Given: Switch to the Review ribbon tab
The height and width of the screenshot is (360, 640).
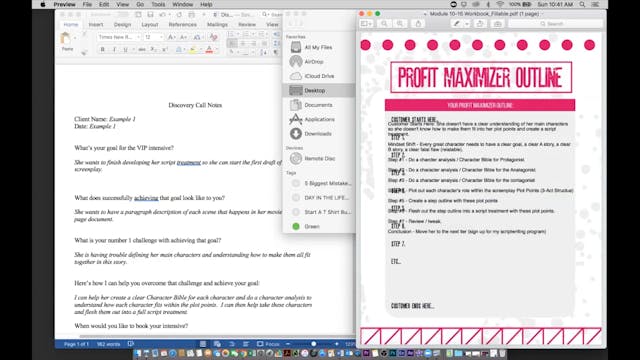Looking at the screenshot, I should [x=247, y=24].
